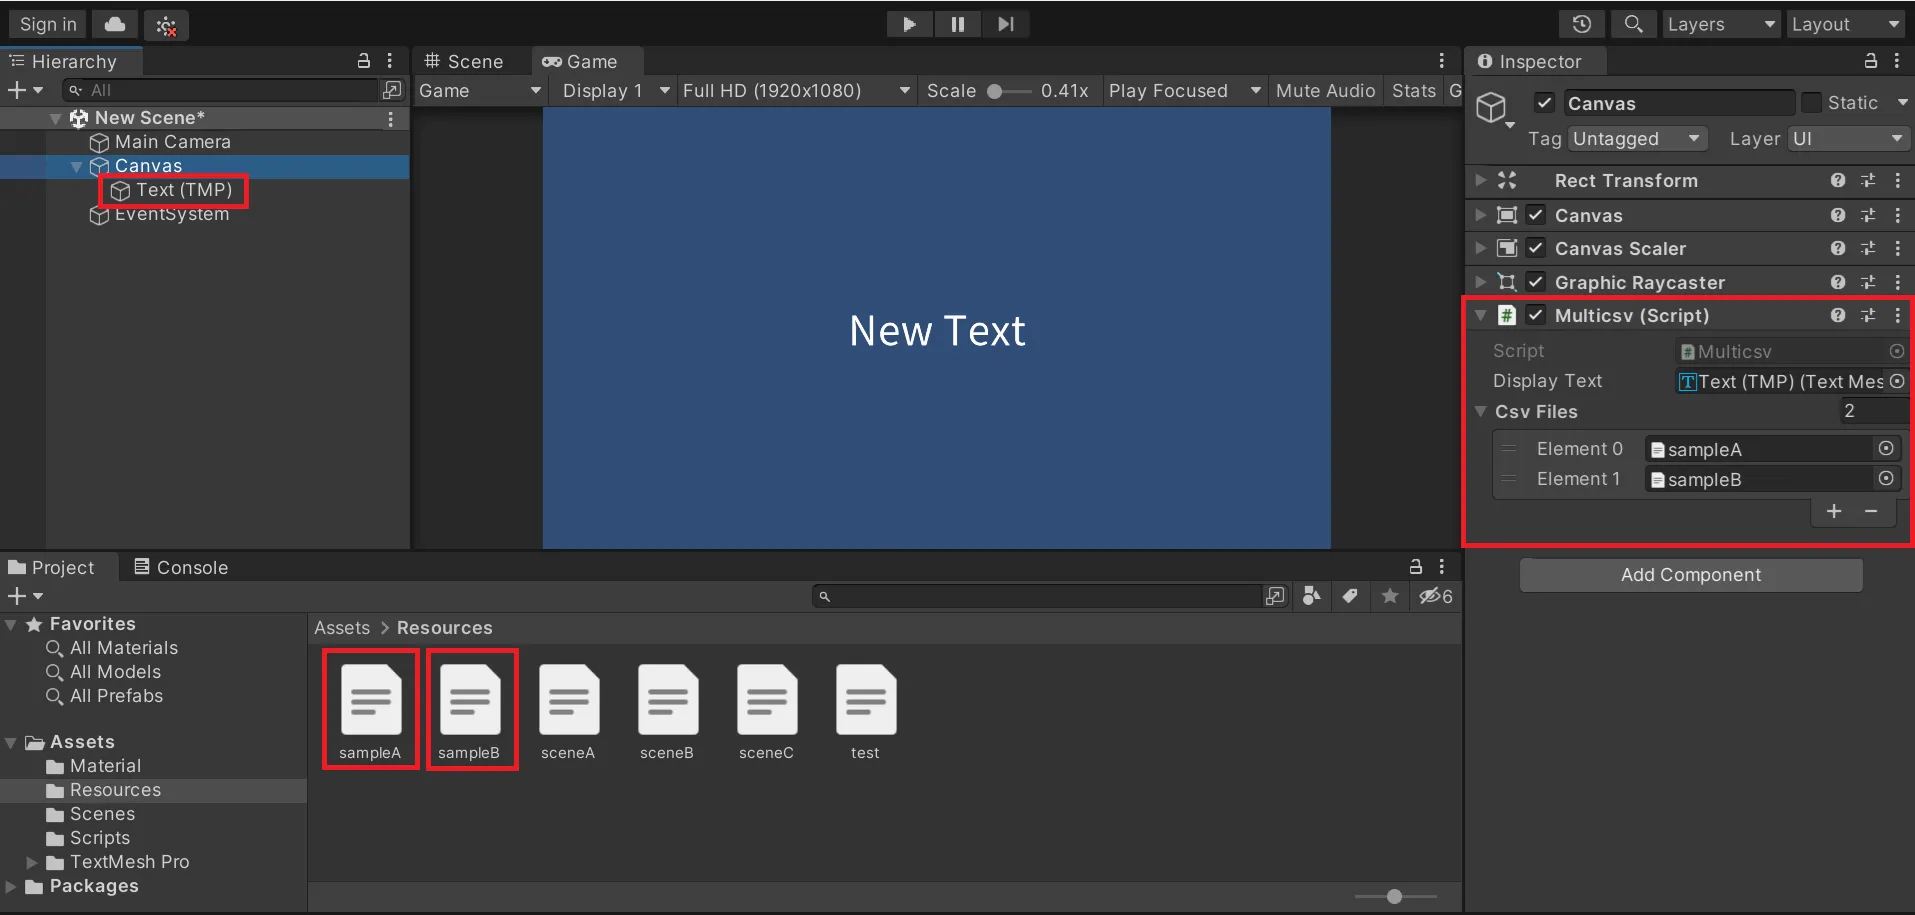This screenshot has height=915, width=1915.
Task: Click the Add Component button
Action: click(1691, 575)
